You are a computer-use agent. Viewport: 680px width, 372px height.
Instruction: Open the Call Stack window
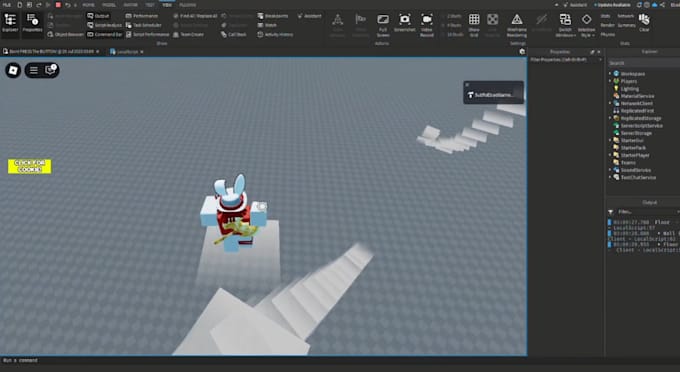click(234, 34)
